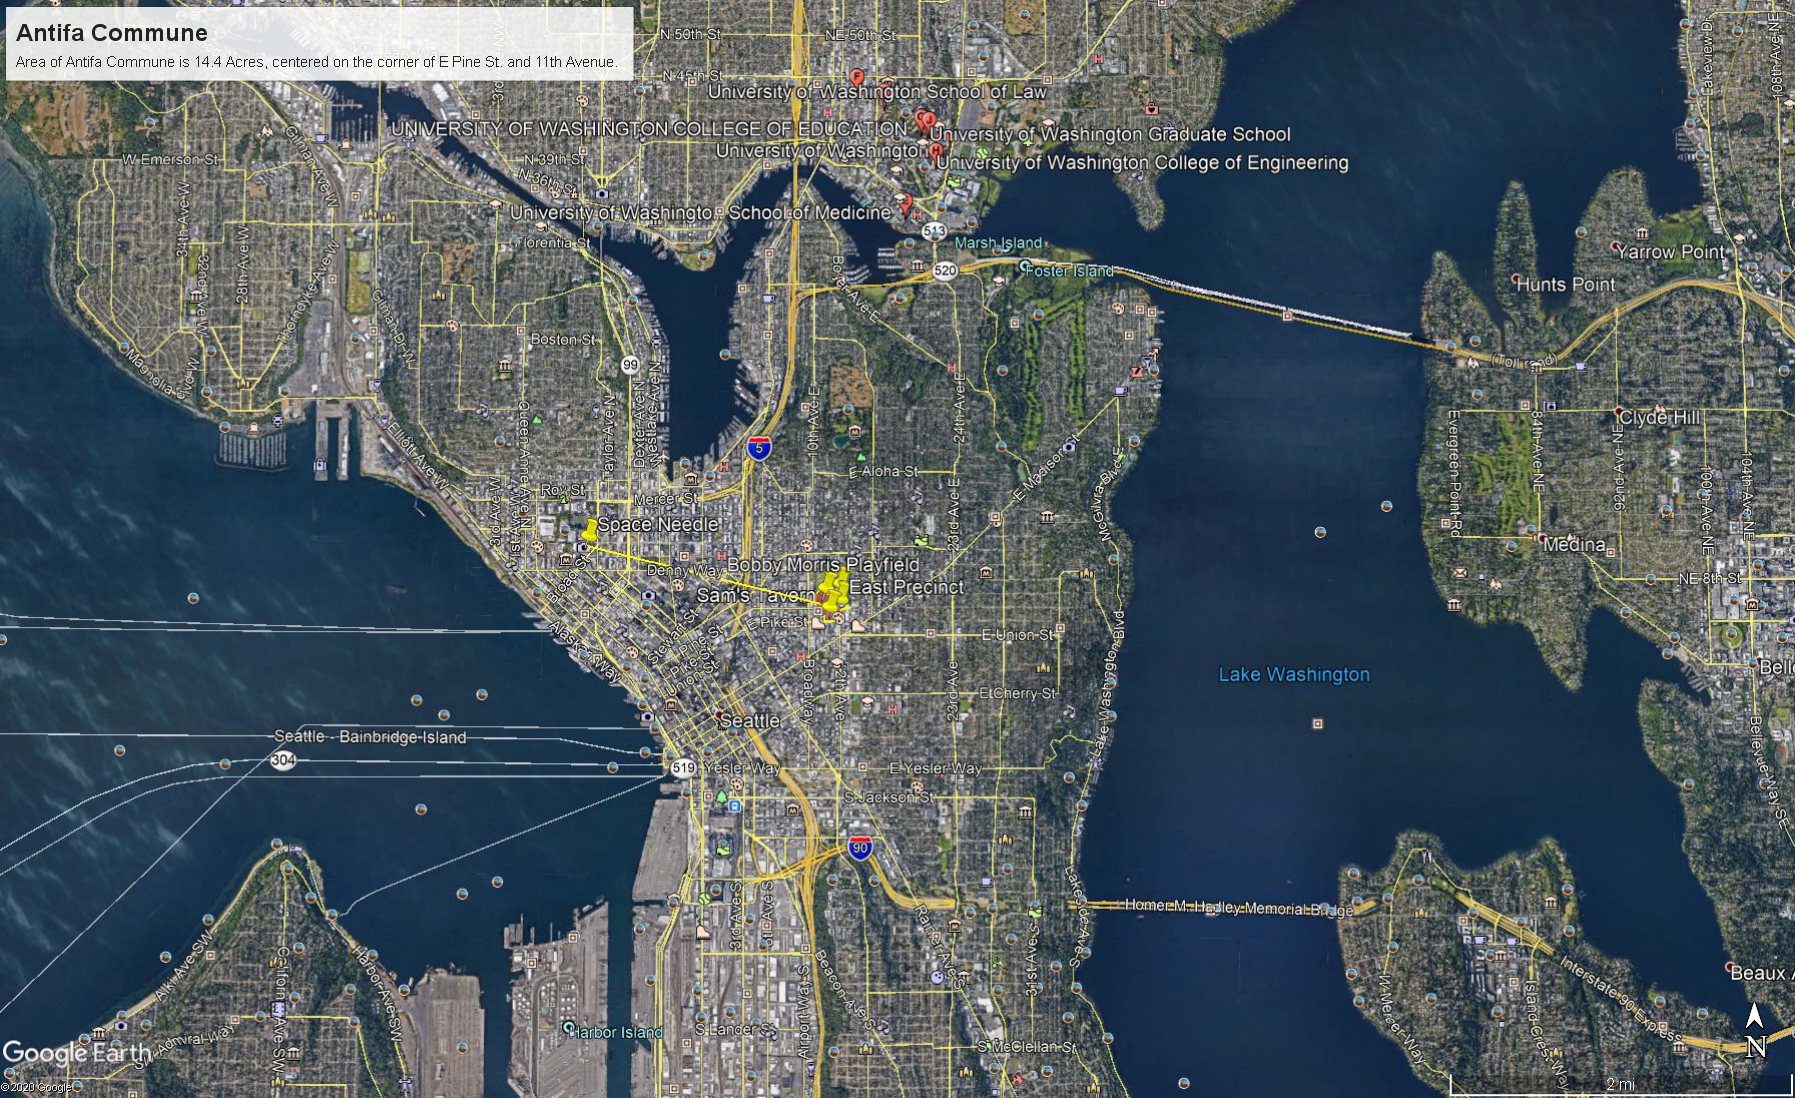The image size is (1795, 1098).
Task: Click the Interstate 5 highway shield
Action: click(x=760, y=447)
